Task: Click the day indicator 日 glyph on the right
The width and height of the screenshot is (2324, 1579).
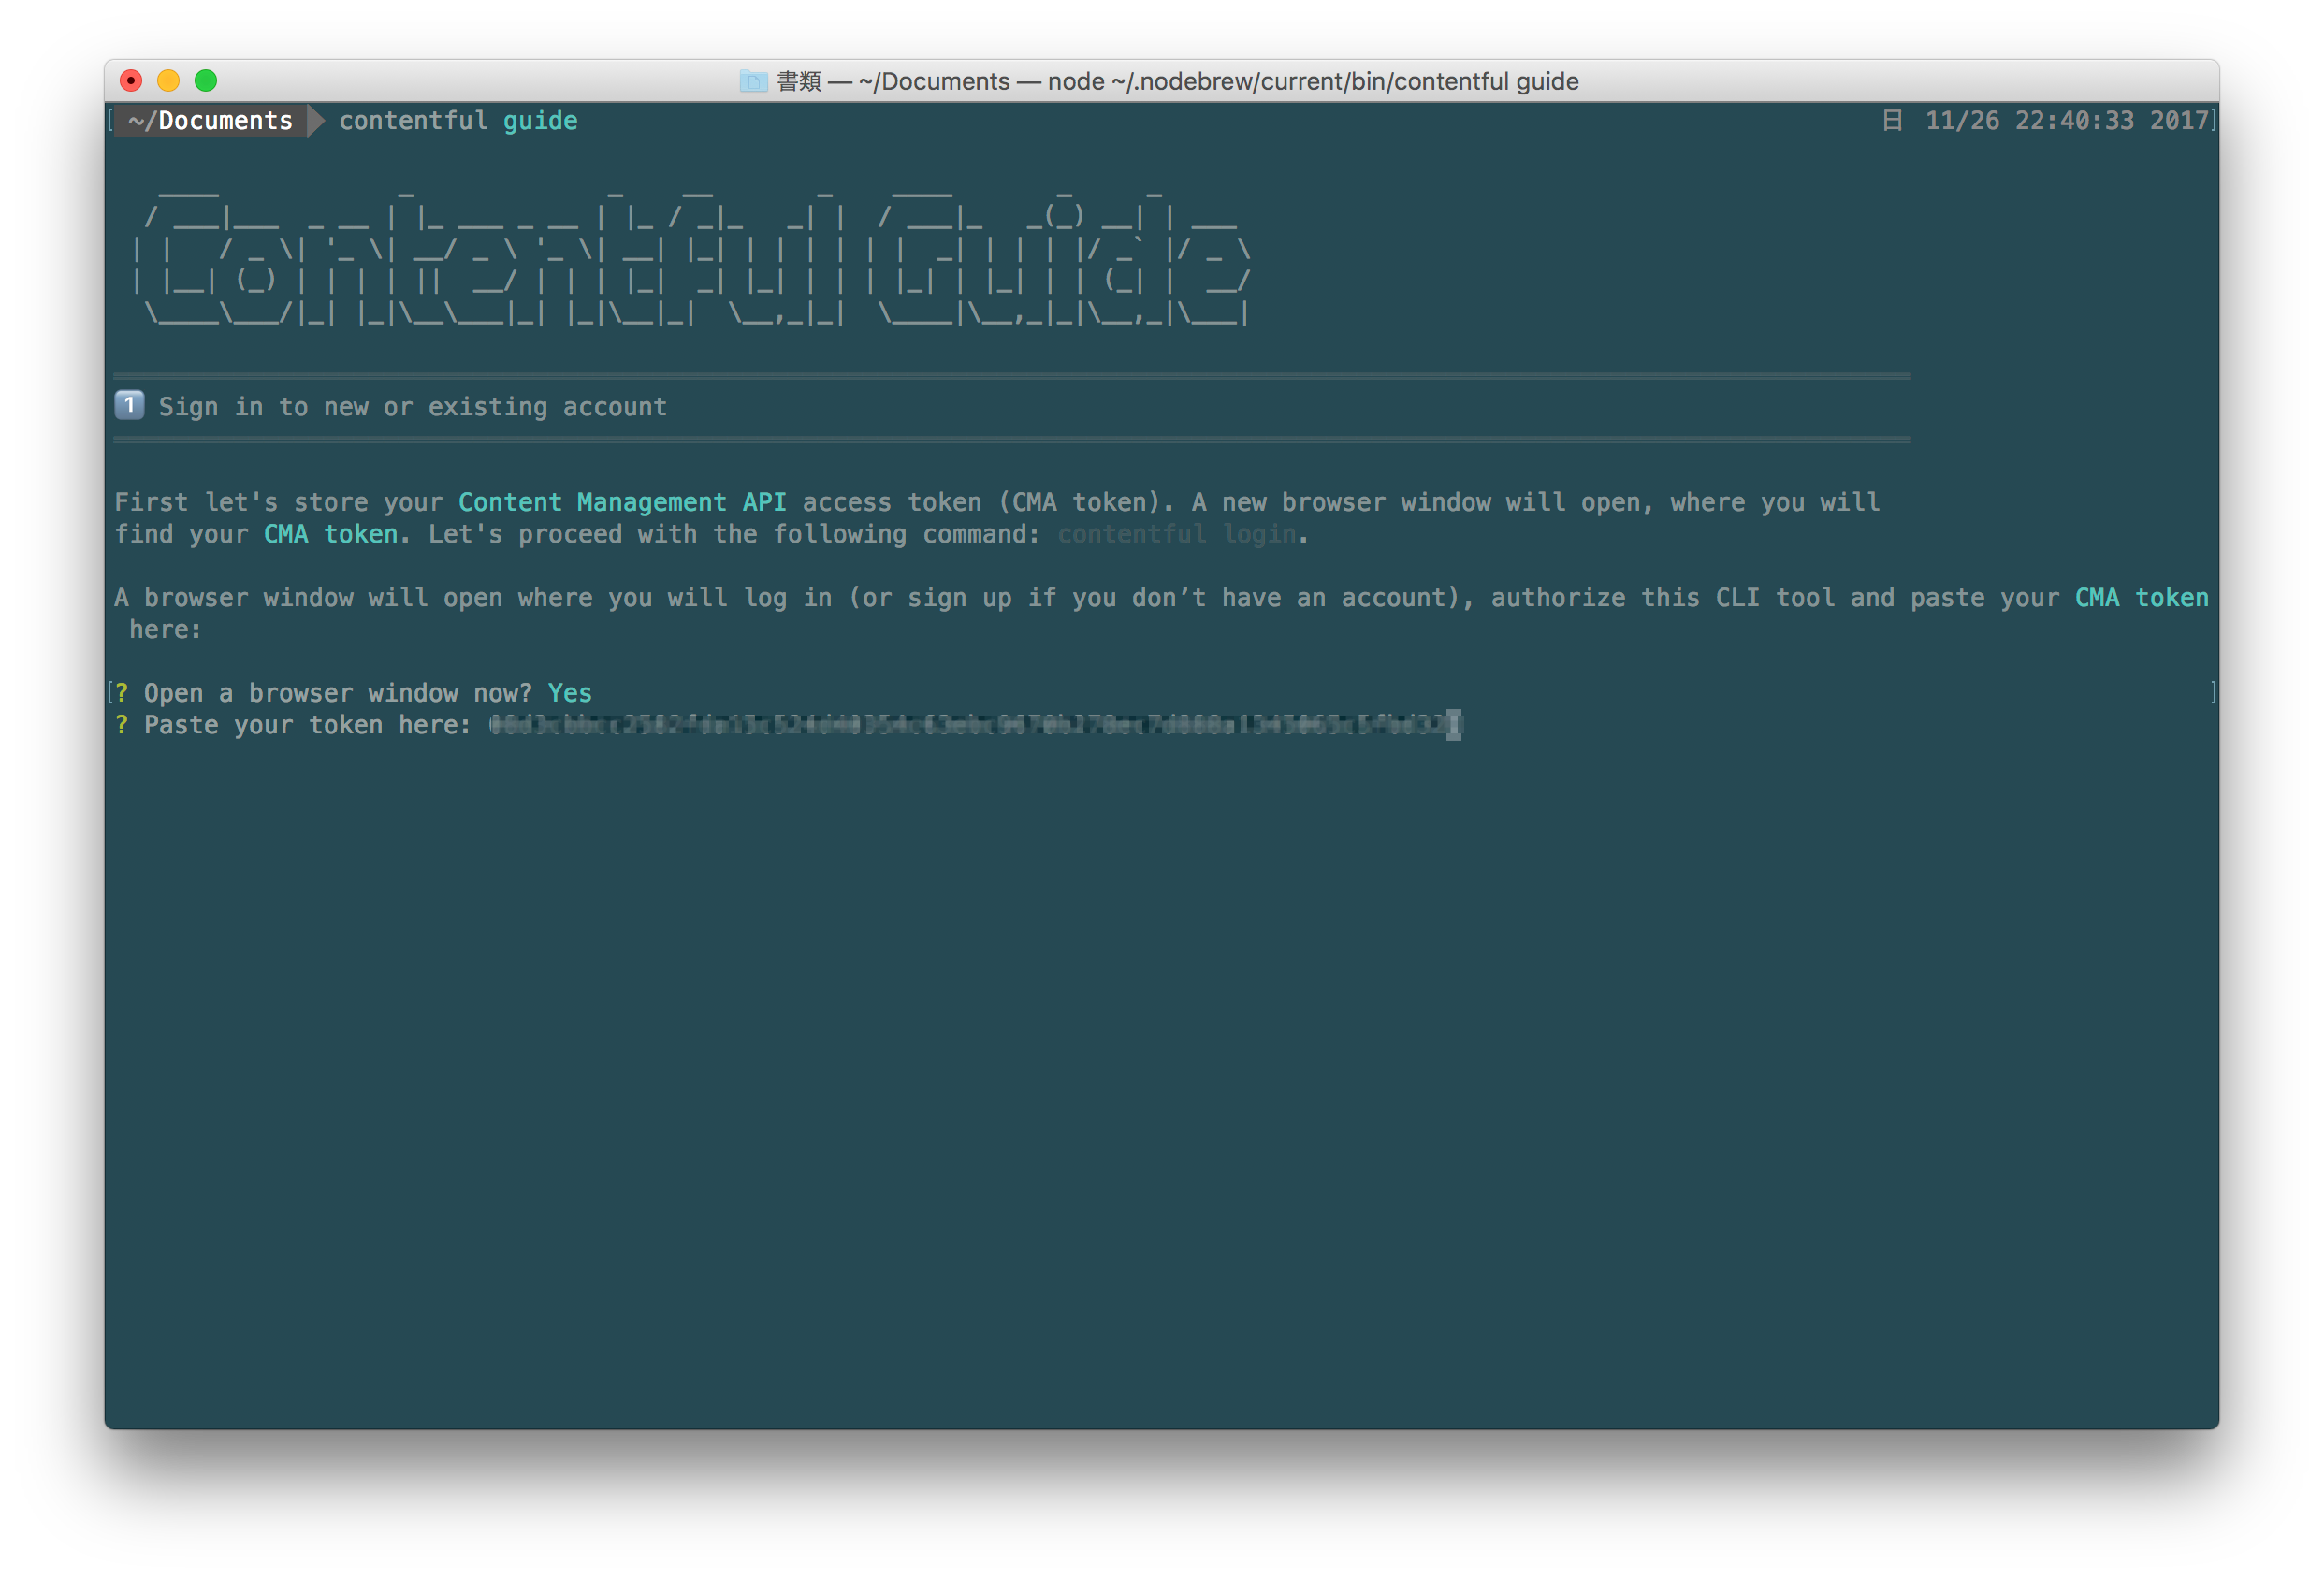Action: (1893, 121)
